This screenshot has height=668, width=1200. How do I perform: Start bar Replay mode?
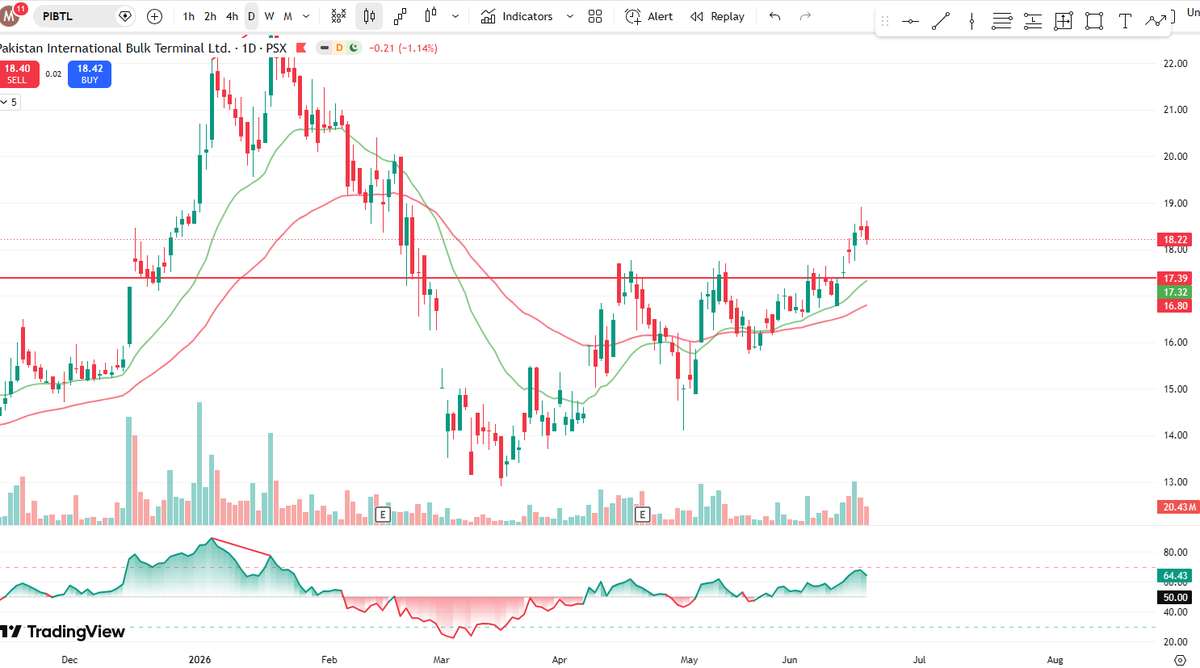pyautogui.click(x=716, y=16)
